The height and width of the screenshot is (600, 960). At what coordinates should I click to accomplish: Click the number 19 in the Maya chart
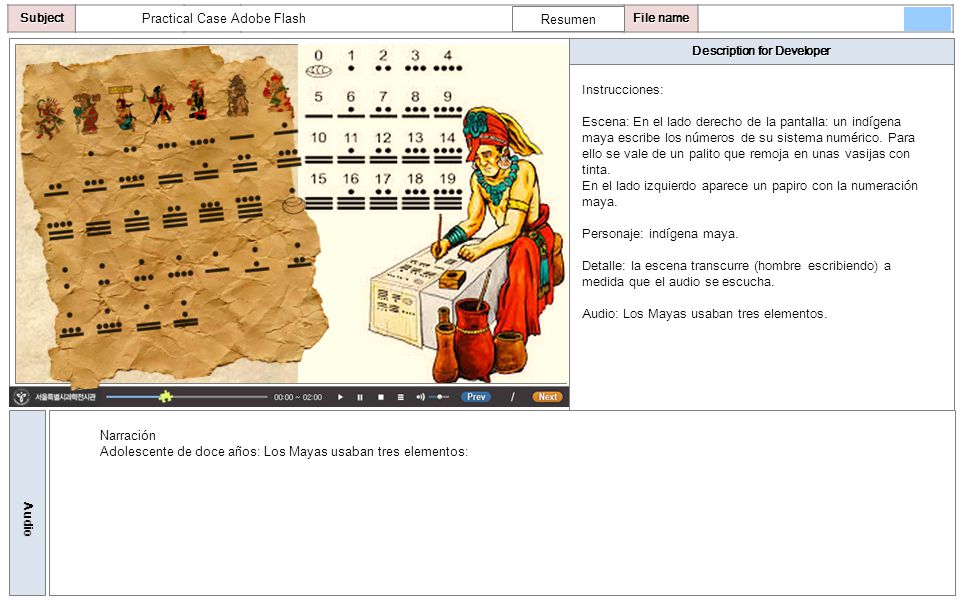448,179
